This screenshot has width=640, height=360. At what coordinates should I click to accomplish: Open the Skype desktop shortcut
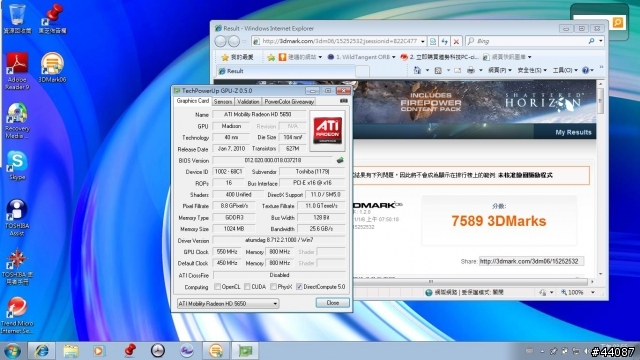tap(17, 165)
